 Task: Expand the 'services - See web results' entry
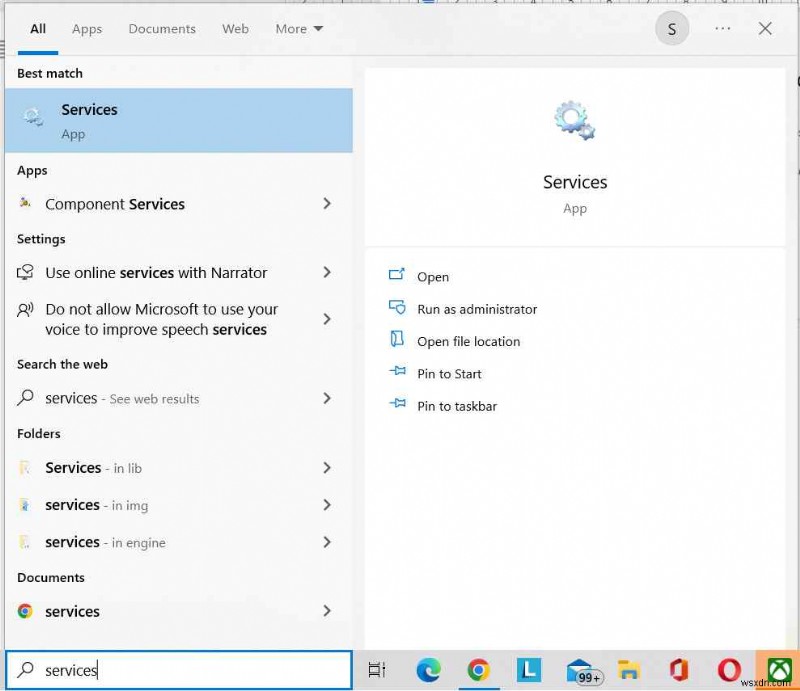[x=327, y=398]
